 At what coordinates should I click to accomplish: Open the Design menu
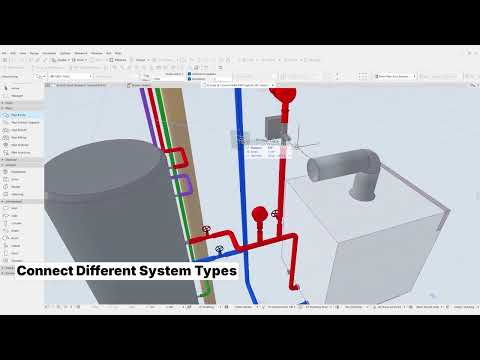[x=34, y=53]
